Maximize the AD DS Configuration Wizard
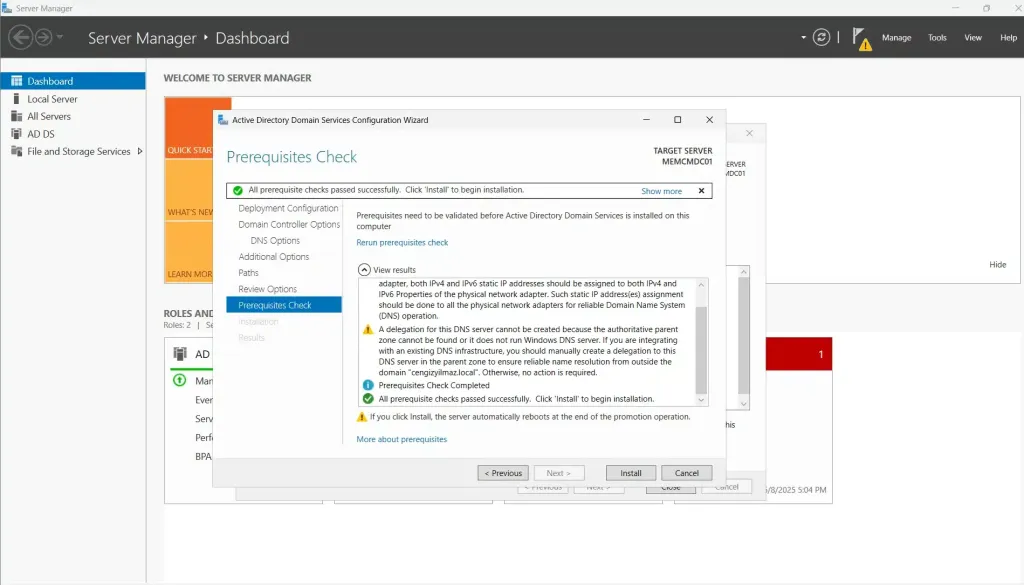Viewport: 1024px width, 585px height. coord(677,119)
